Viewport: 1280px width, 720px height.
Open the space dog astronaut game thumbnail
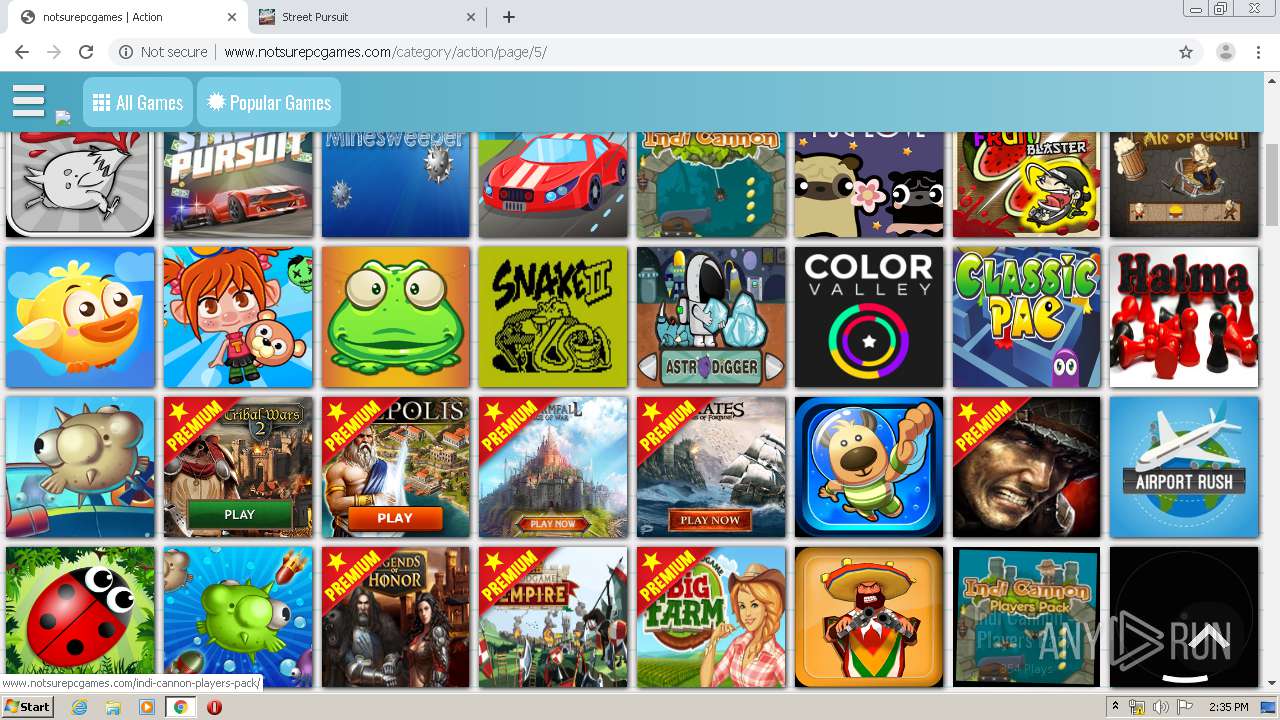click(x=869, y=467)
